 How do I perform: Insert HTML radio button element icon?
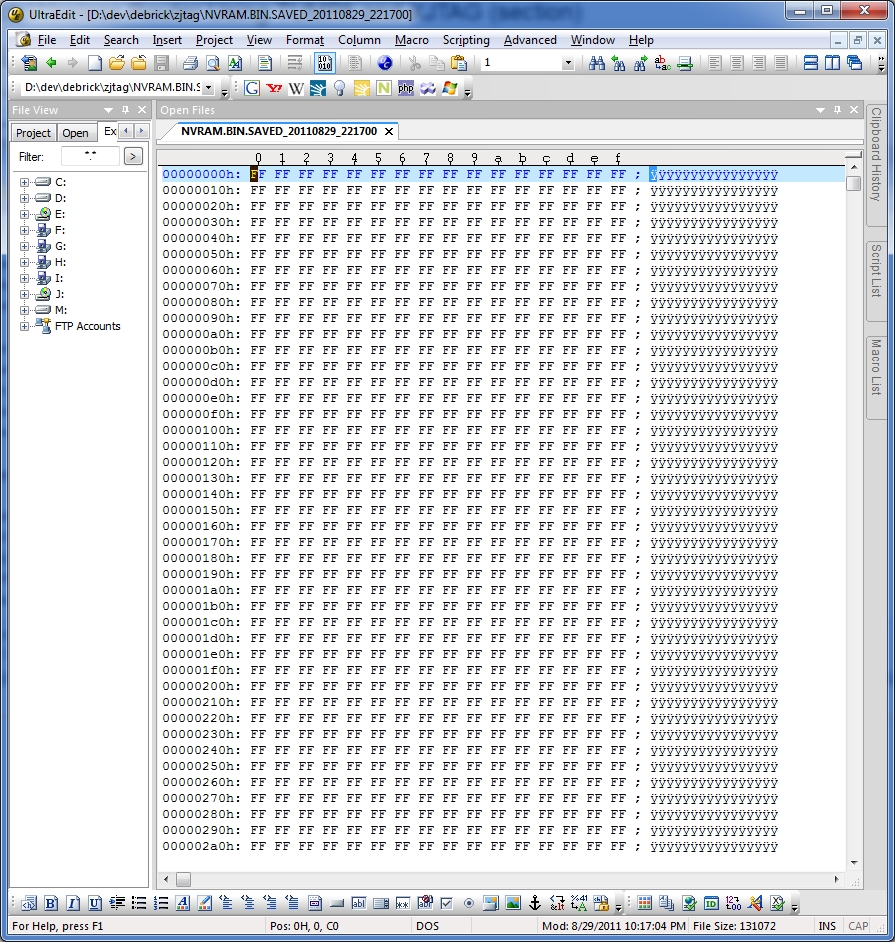[x=469, y=904]
